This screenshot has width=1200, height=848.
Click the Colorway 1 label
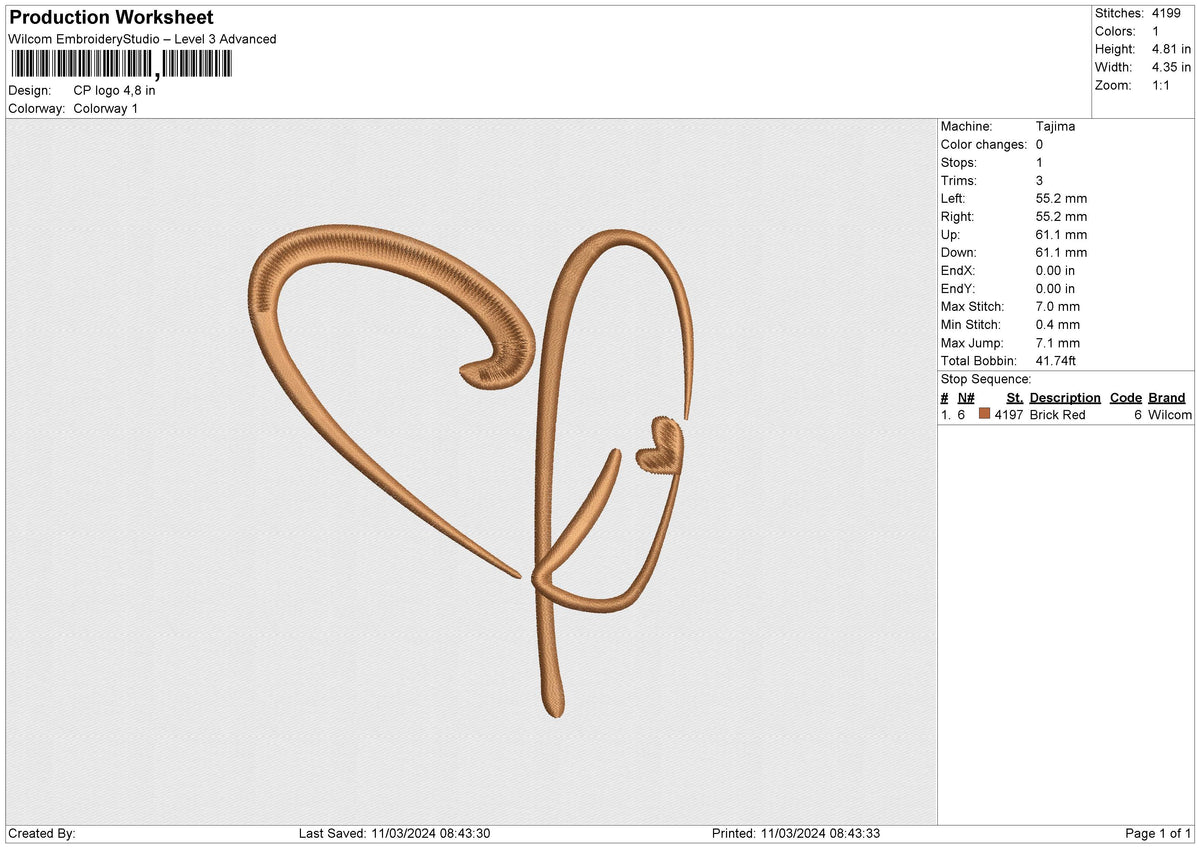pyautogui.click(x=106, y=108)
